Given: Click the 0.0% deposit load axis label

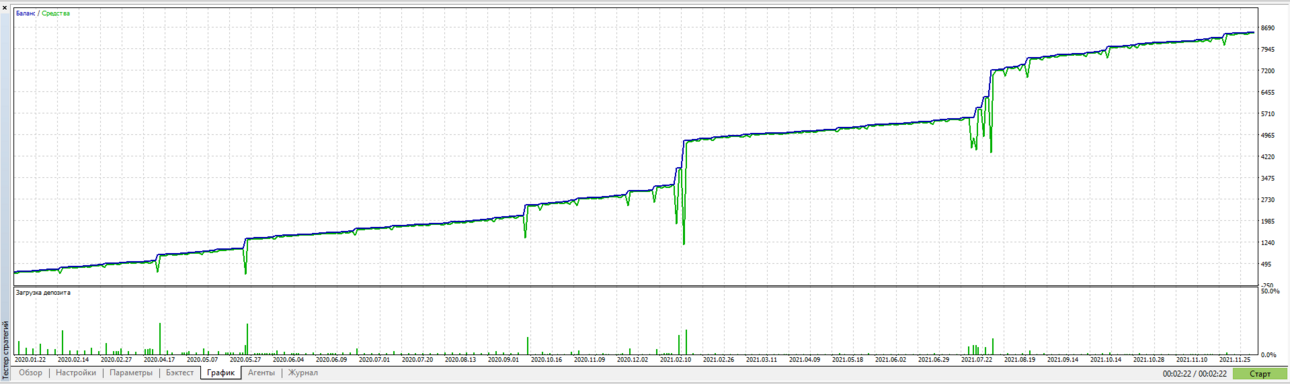Looking at the screenshot, I should coord(1270,355).
